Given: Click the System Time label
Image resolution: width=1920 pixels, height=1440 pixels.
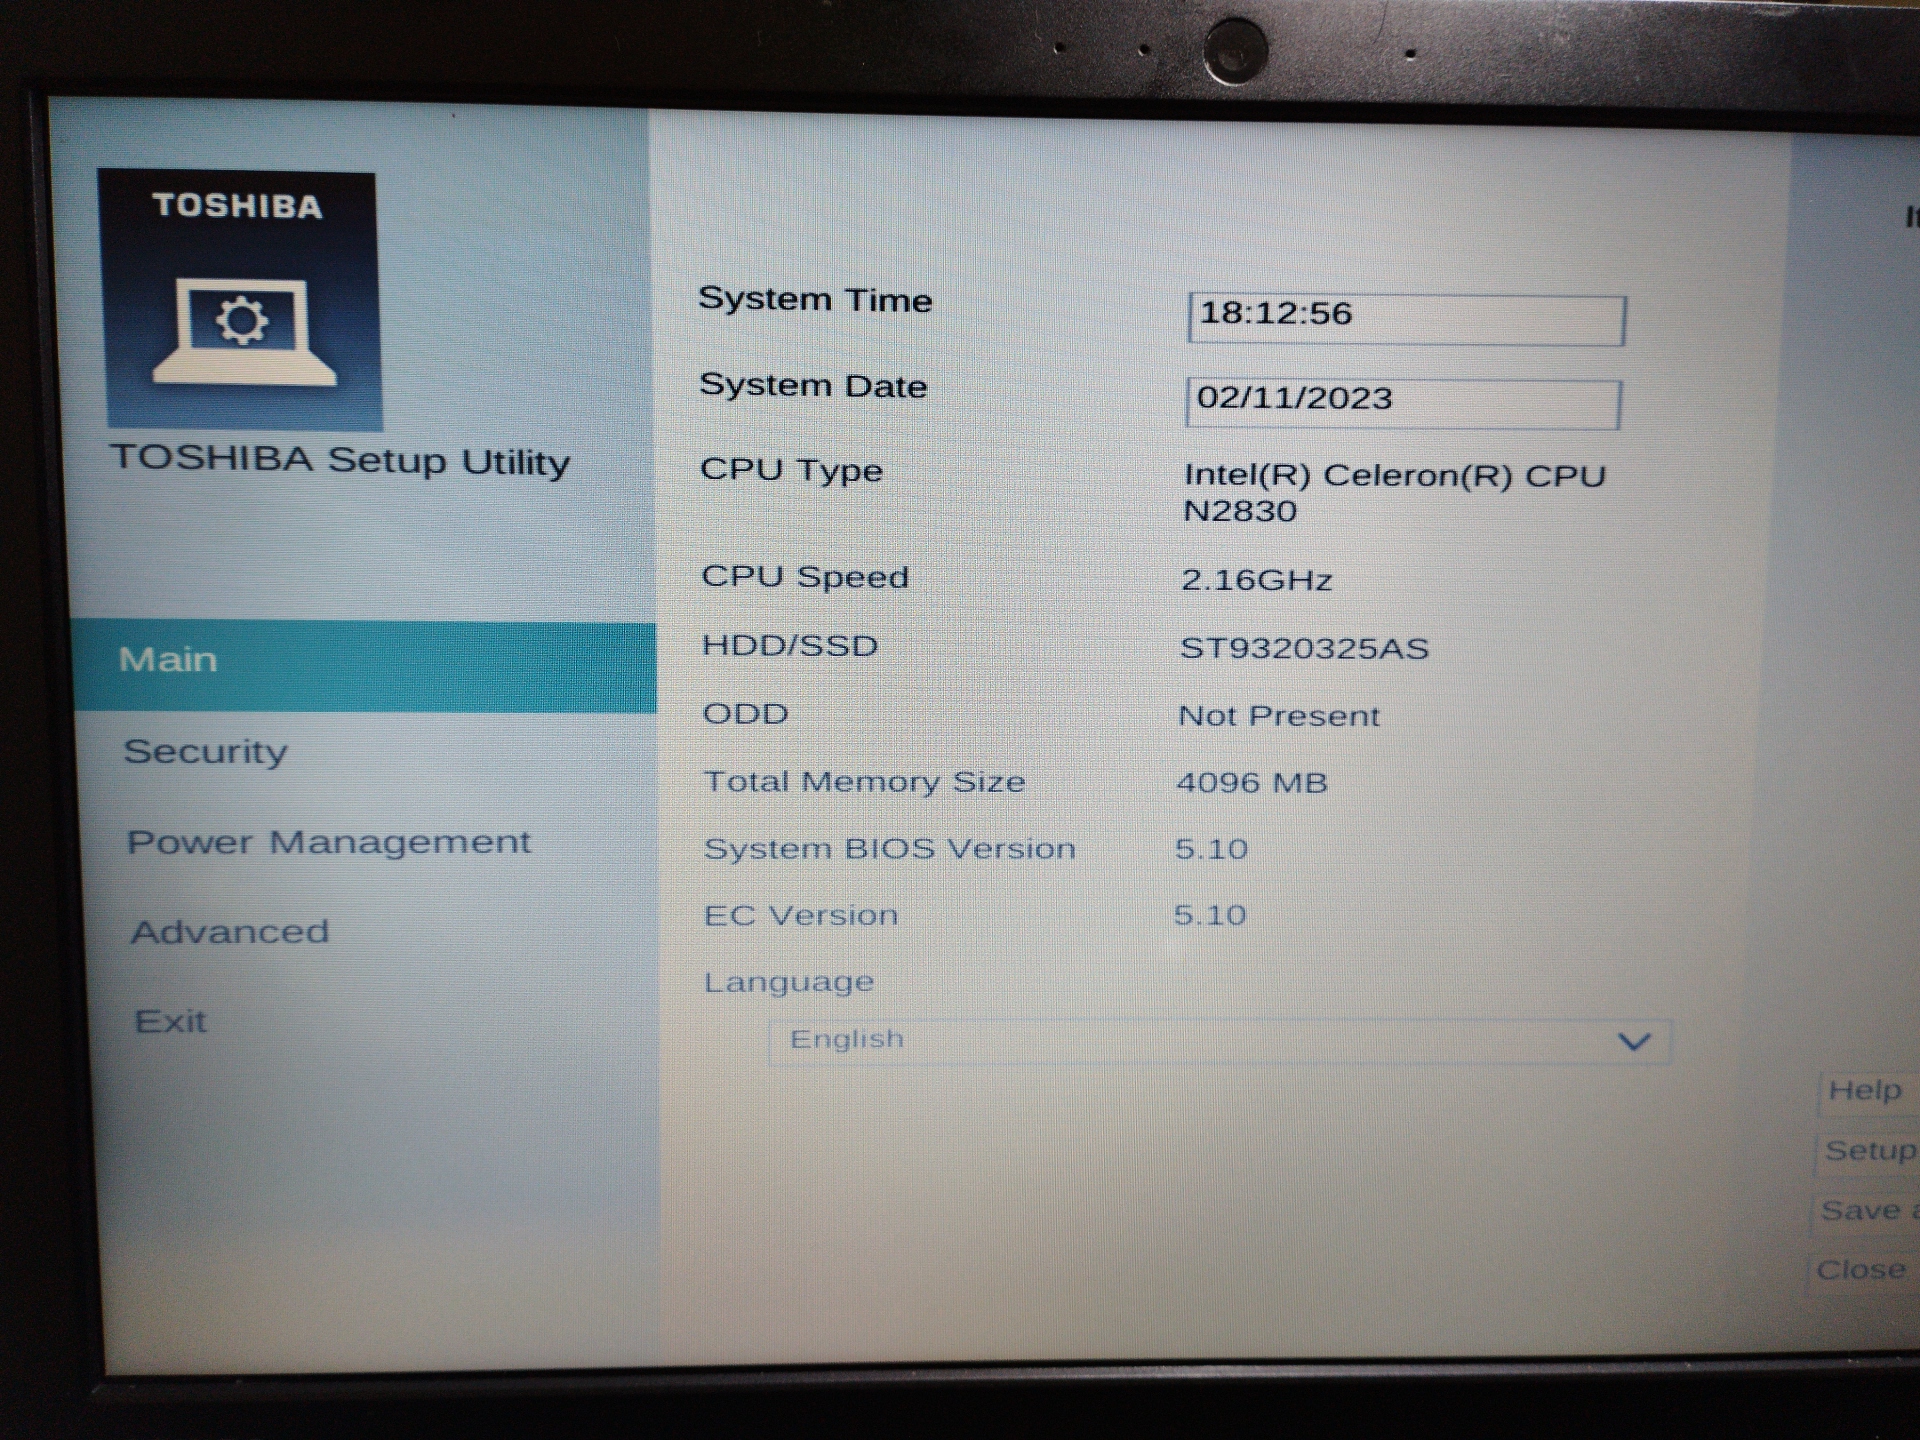Looking at the screenshot, I should pyautogui.click(x=815, y=299).
